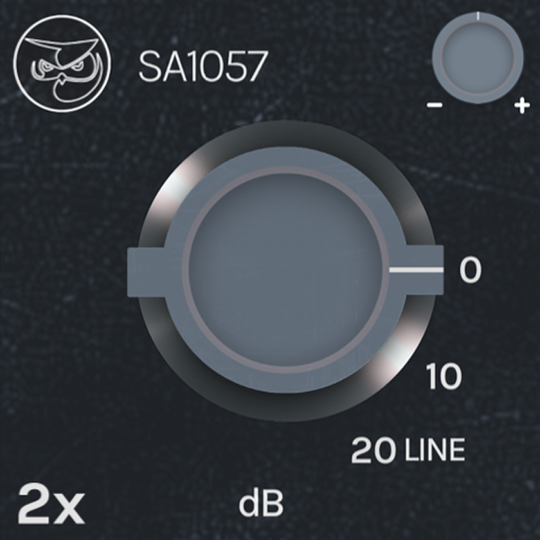Image resolution: width=540 pixels, height=540 pixels.
Task: Click the inner ring edge of the main knob
Action: (x=285, y=170)
